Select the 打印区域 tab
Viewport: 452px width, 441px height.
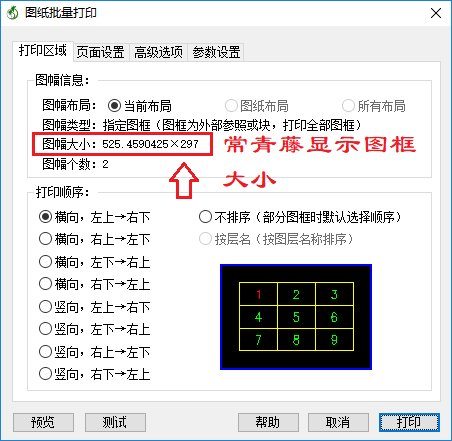(43, 51)
